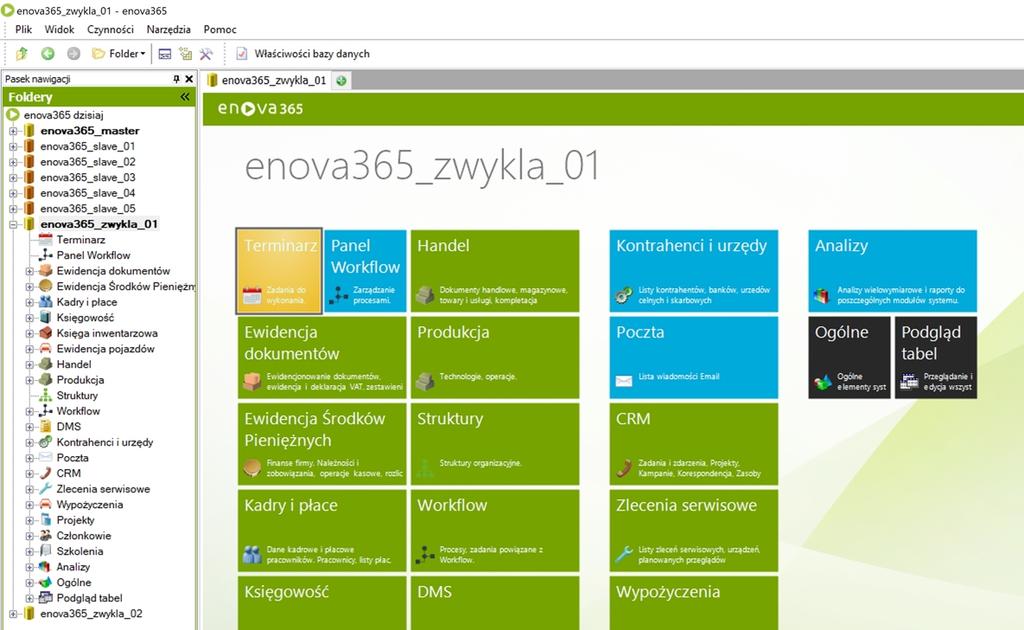Select the enova365_zwykla_01 tab
The image size is (1024, 630).
[267, 80]
